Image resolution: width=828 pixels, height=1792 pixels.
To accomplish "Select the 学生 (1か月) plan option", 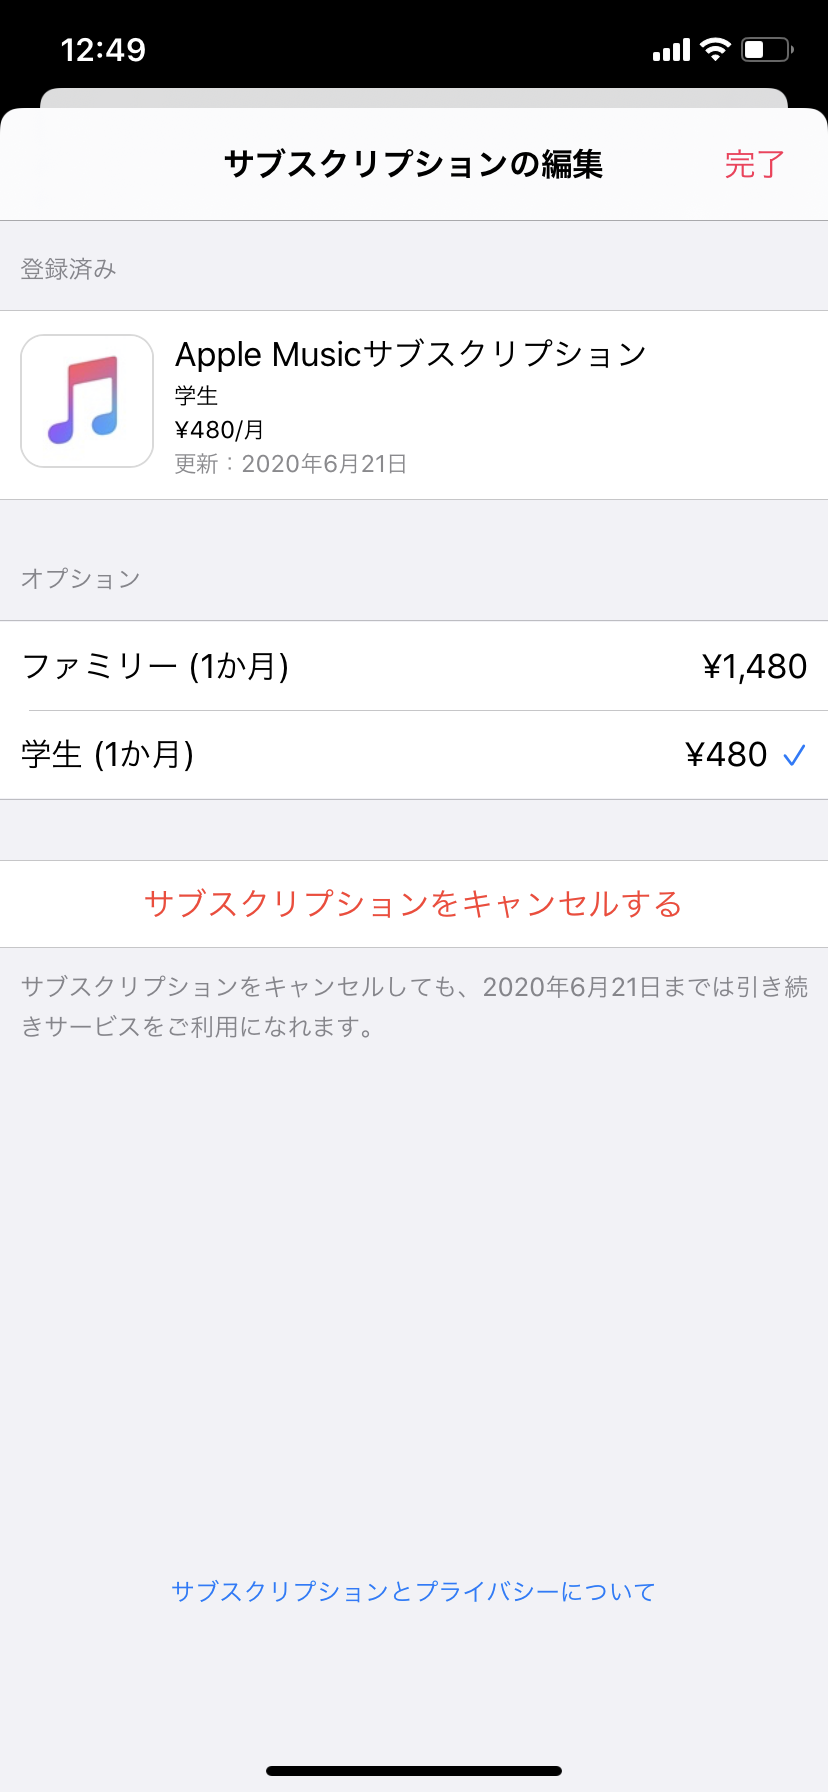I will (108, 754).
